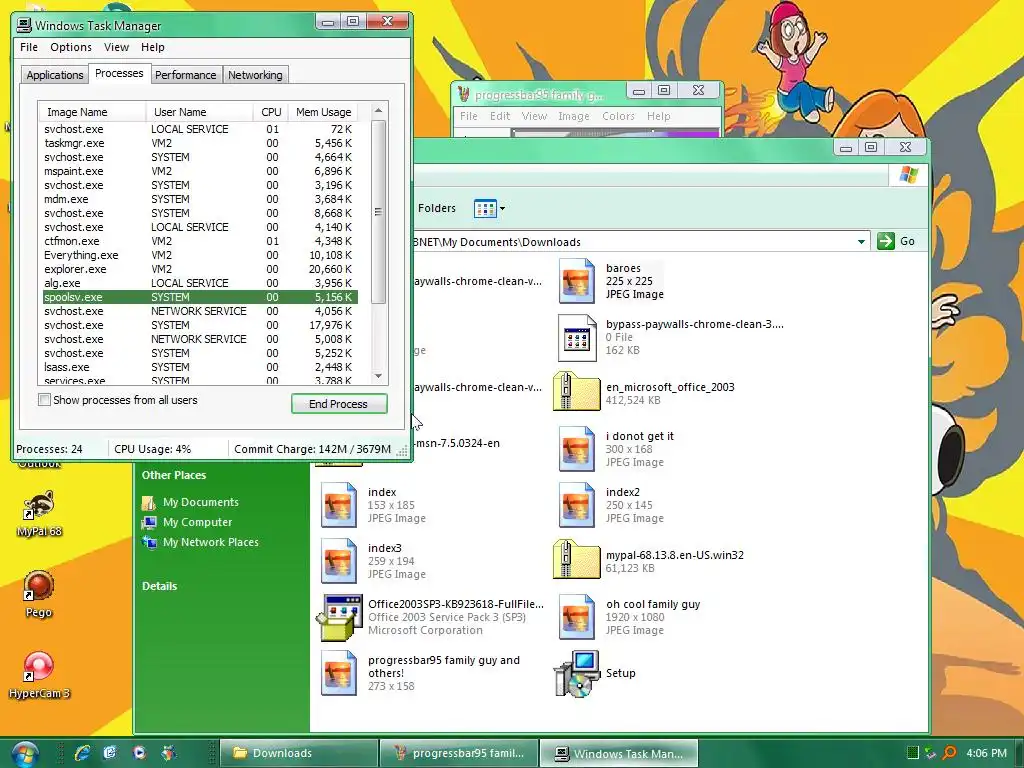
Task: Click the Windows Task Manager taskbar button
Action: coord(619,754)
